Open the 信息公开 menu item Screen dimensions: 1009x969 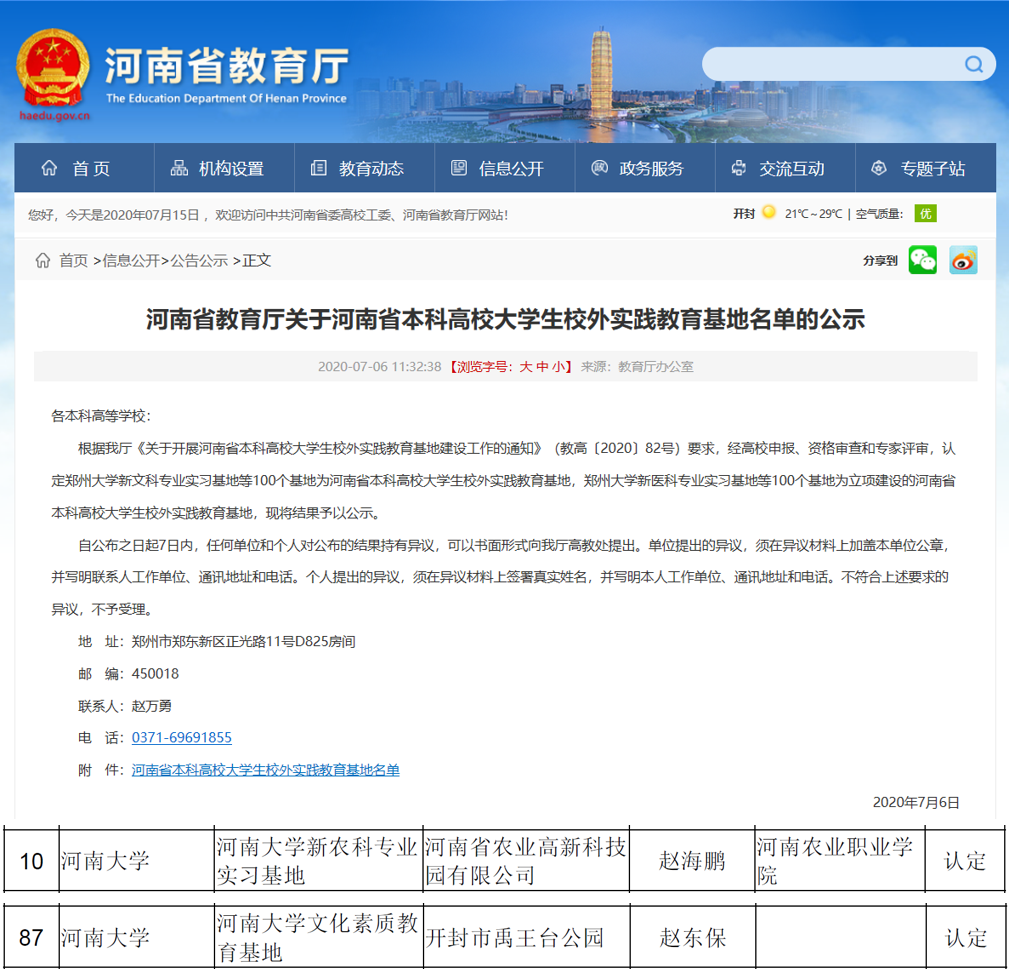click(497, 168)
